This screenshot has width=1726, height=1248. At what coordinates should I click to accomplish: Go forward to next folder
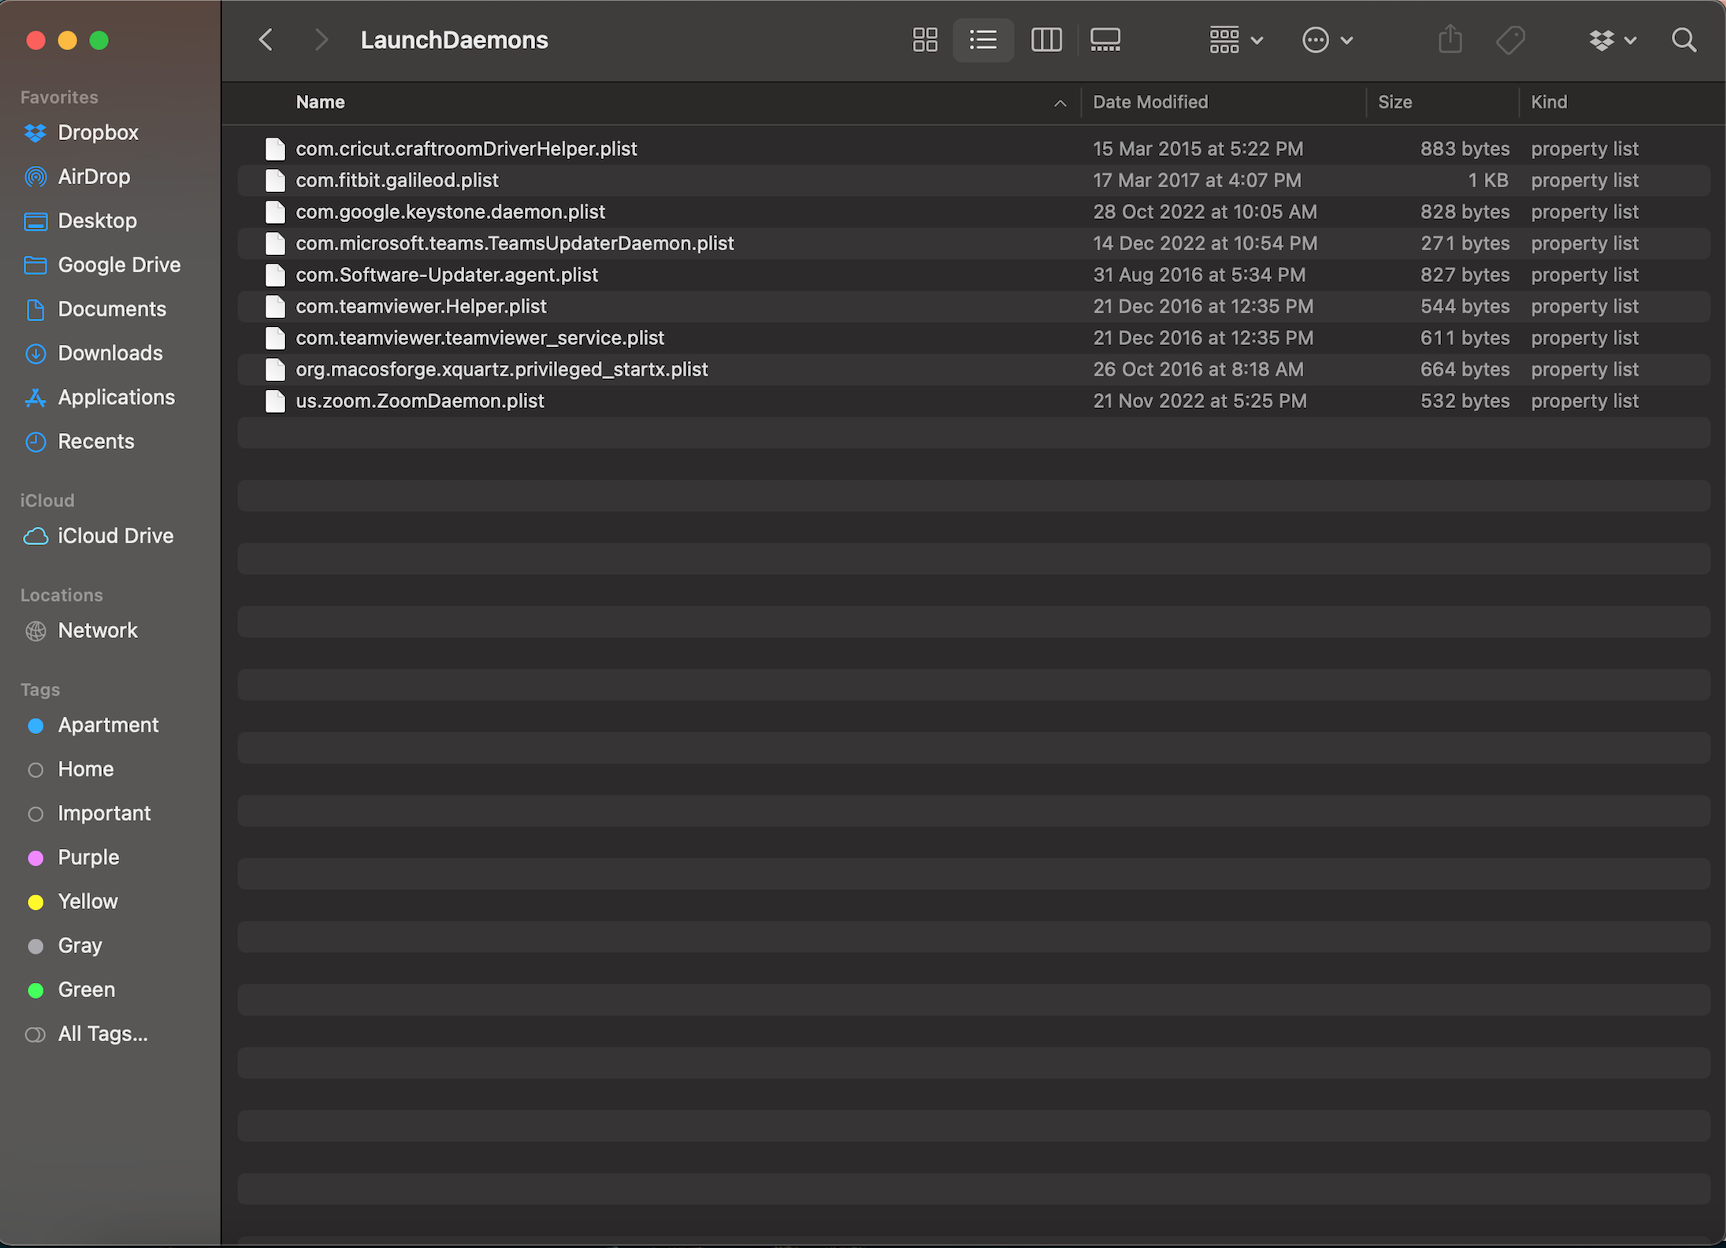321,40
